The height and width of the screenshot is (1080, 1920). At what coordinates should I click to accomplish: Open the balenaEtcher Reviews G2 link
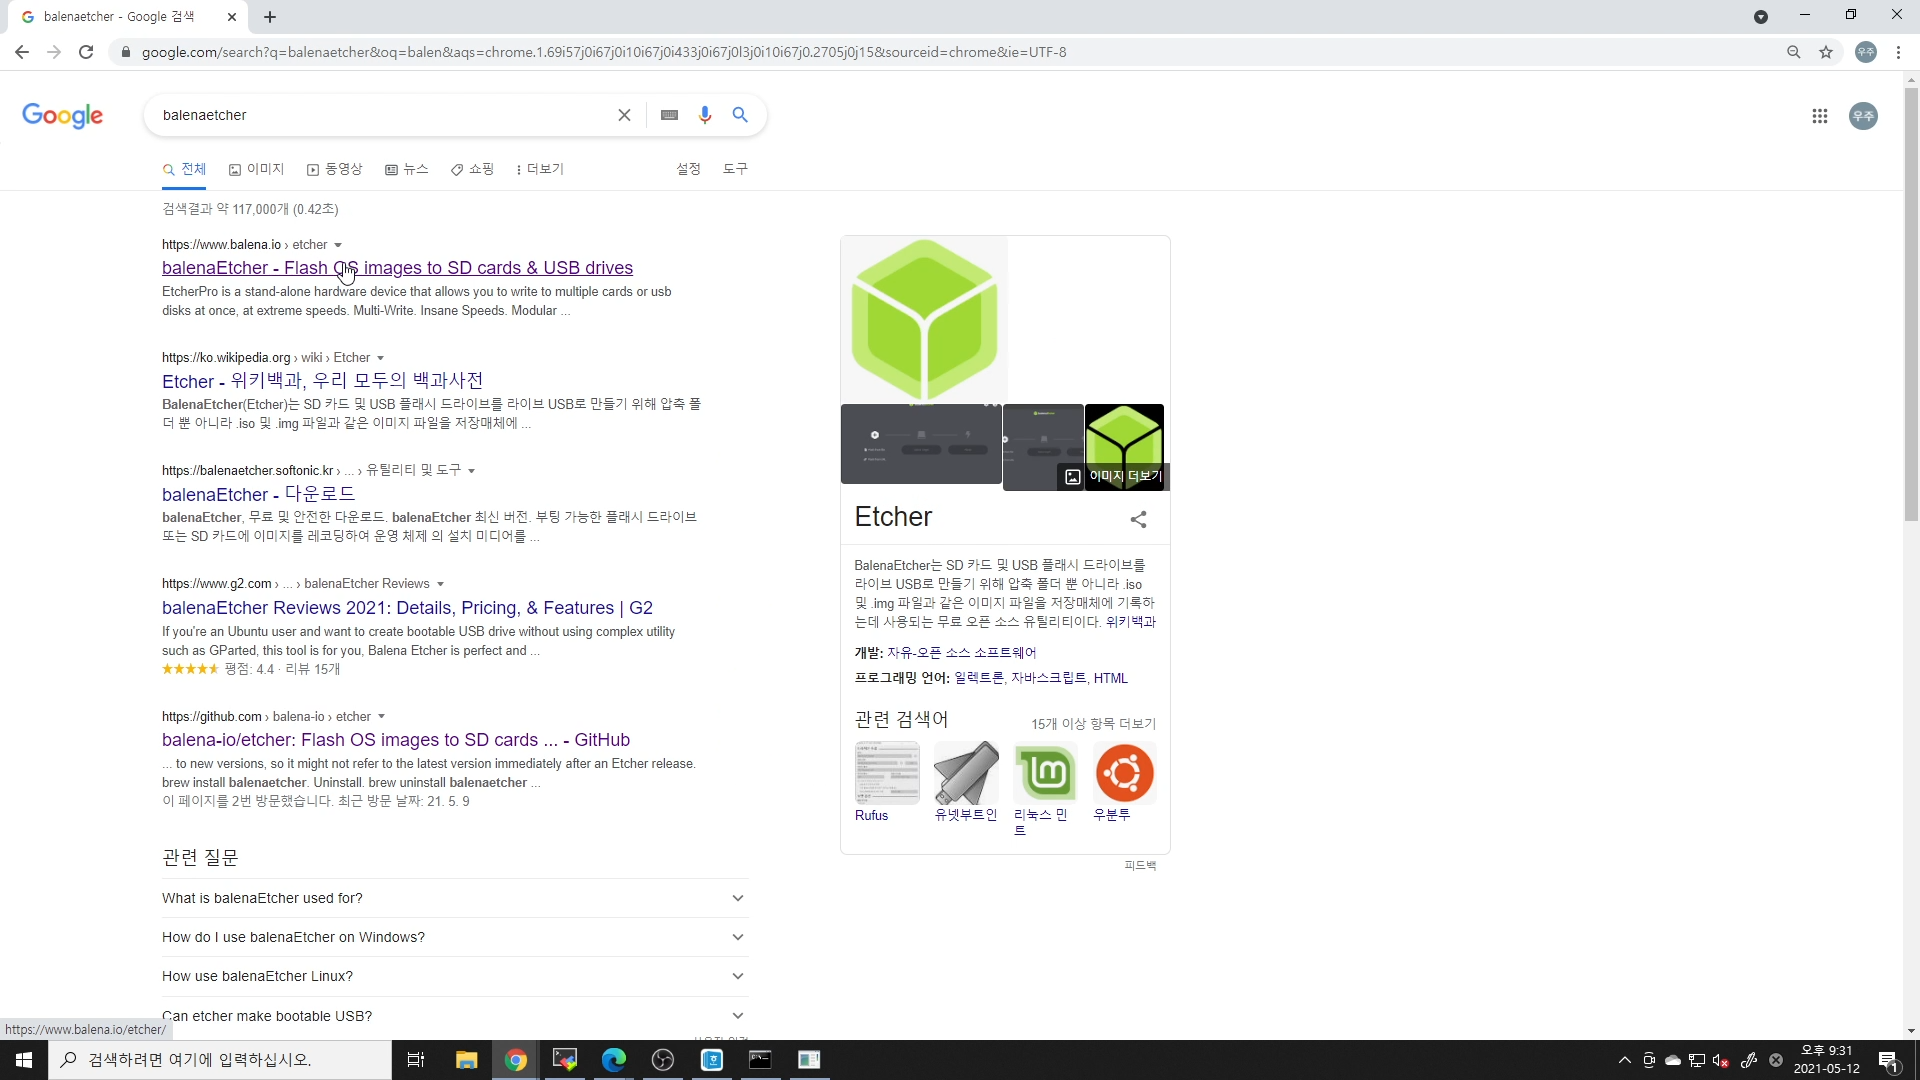point(407,608)
